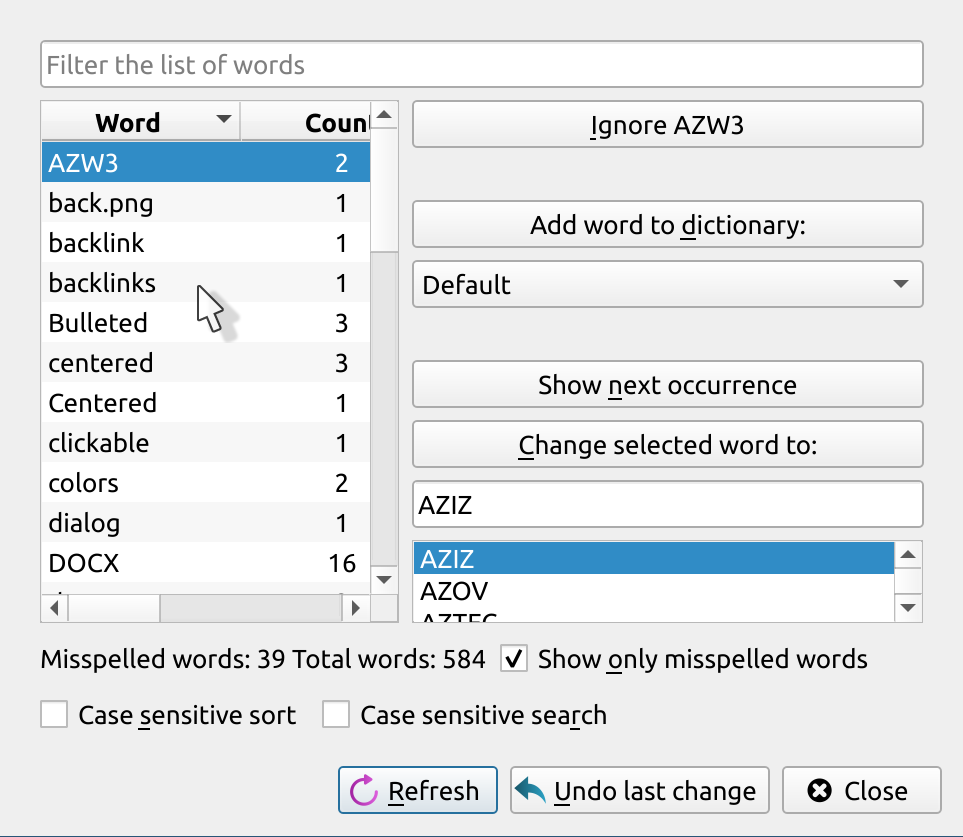Enable Case sensitive sort
The width and height of the screenshot is (963, 837).
coord(54,715)
